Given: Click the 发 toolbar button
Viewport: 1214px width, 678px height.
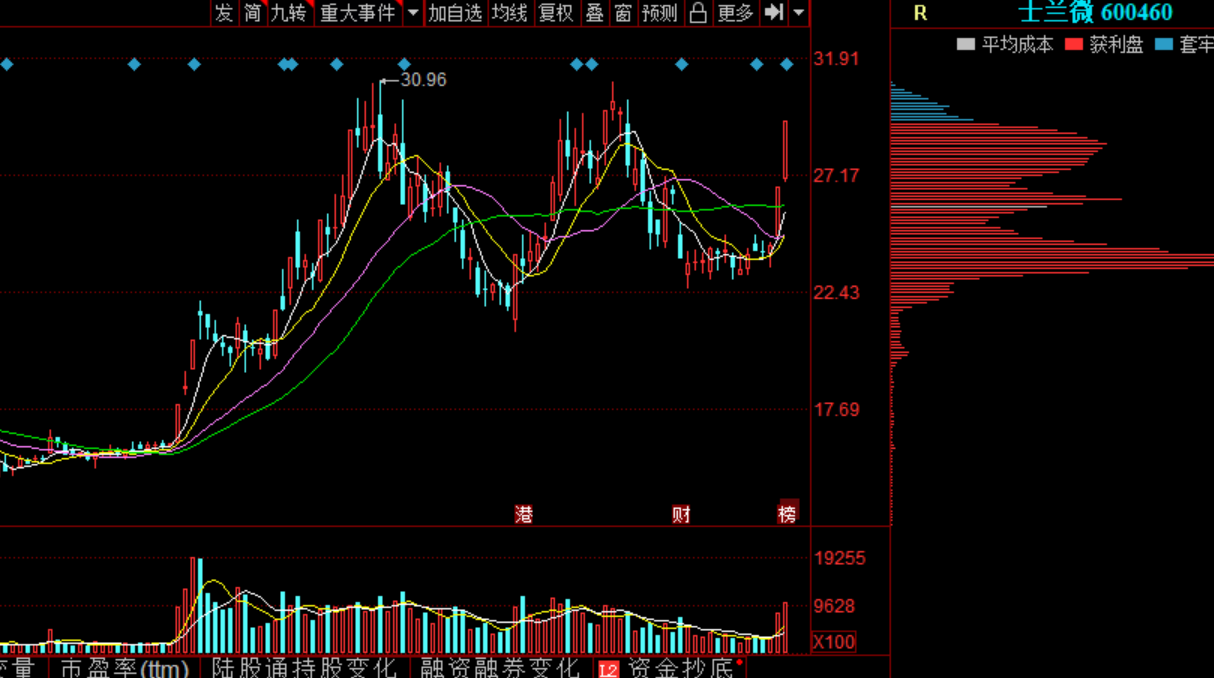Looking at the screenshot, I should coord(224,13).
